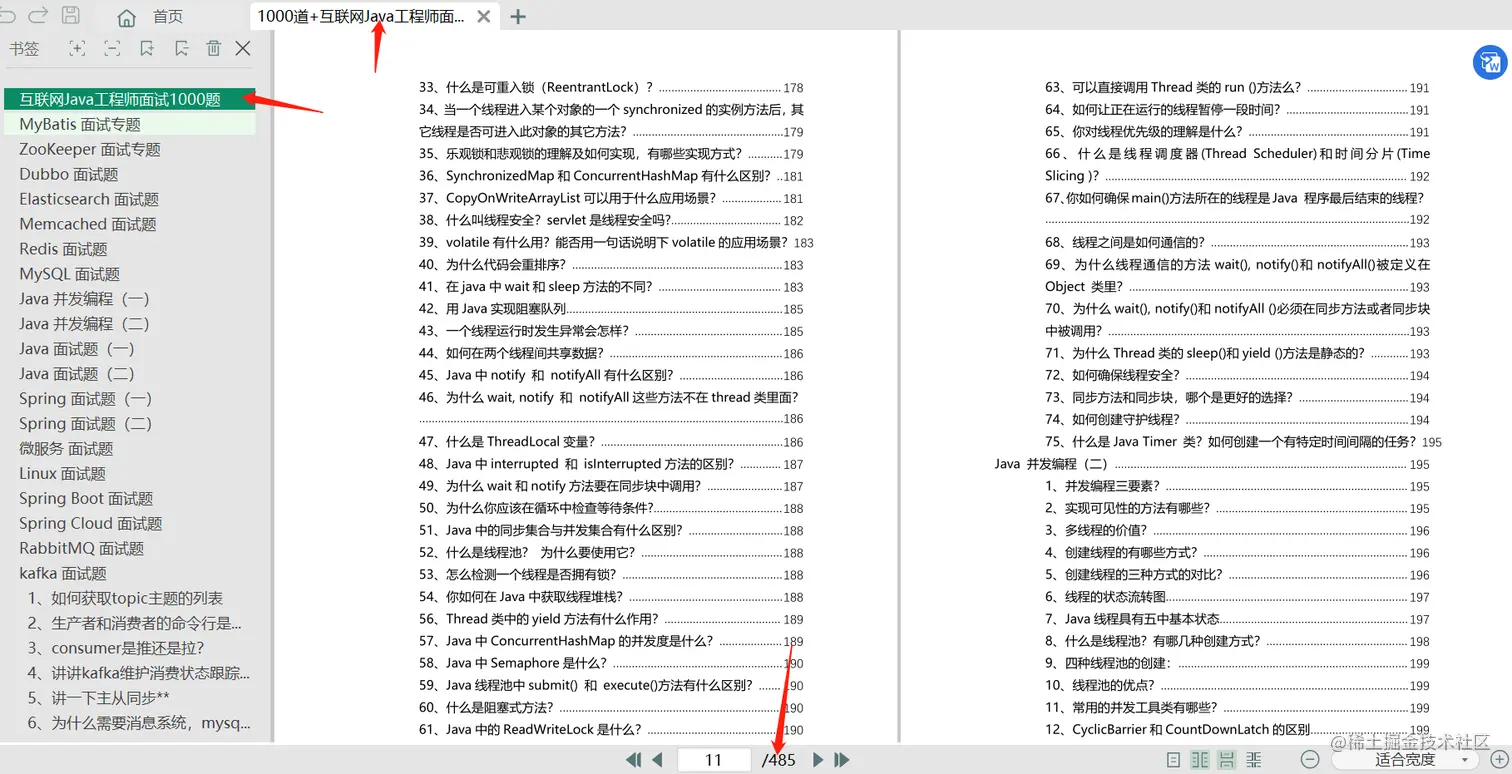Open the Elasticsearch 面试题 bookmark
1512x774 pixels.
tap(89, 199)
